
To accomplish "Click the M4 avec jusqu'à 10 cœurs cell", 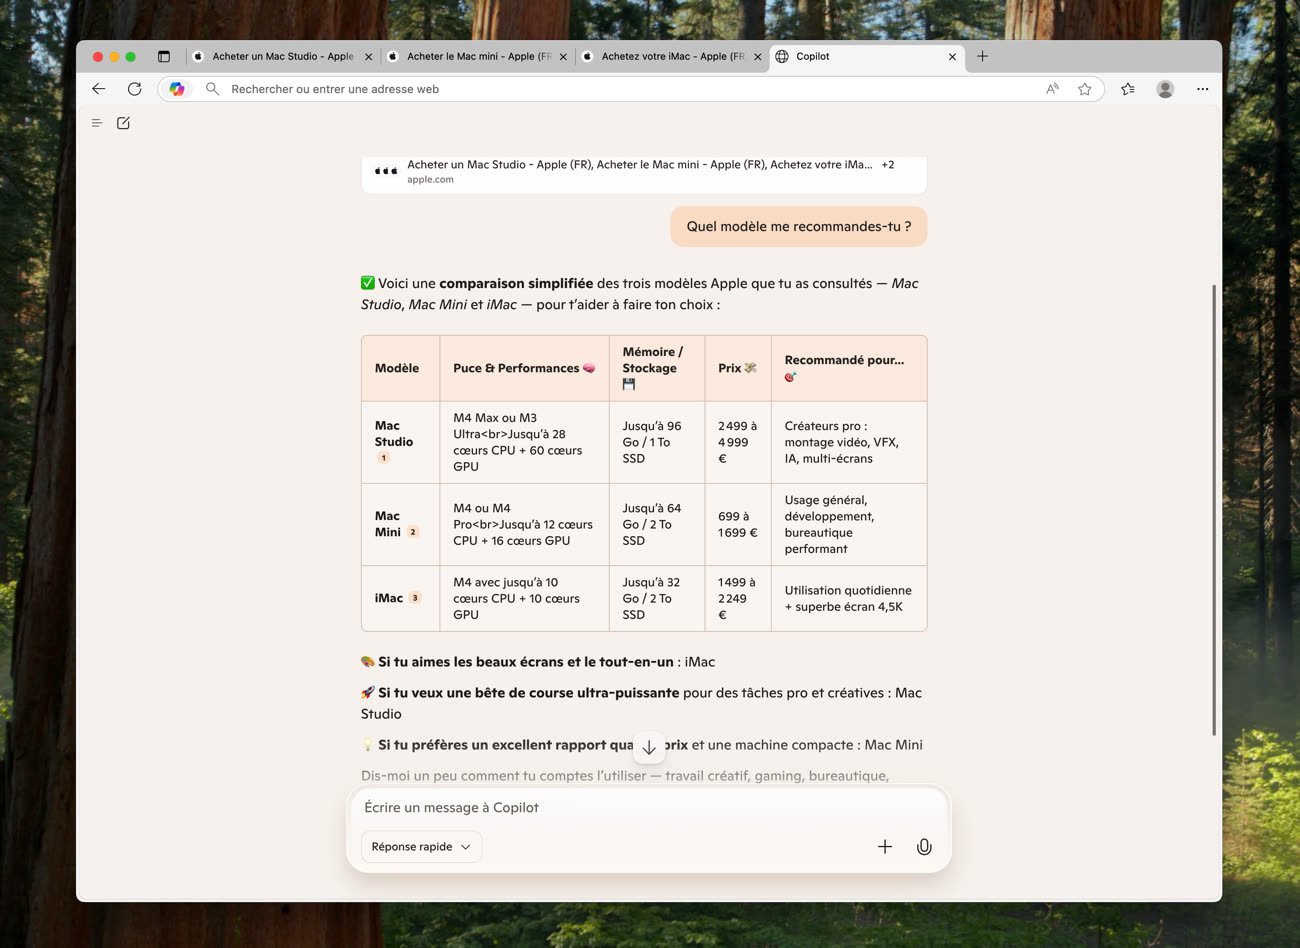I will pos(524,598).
